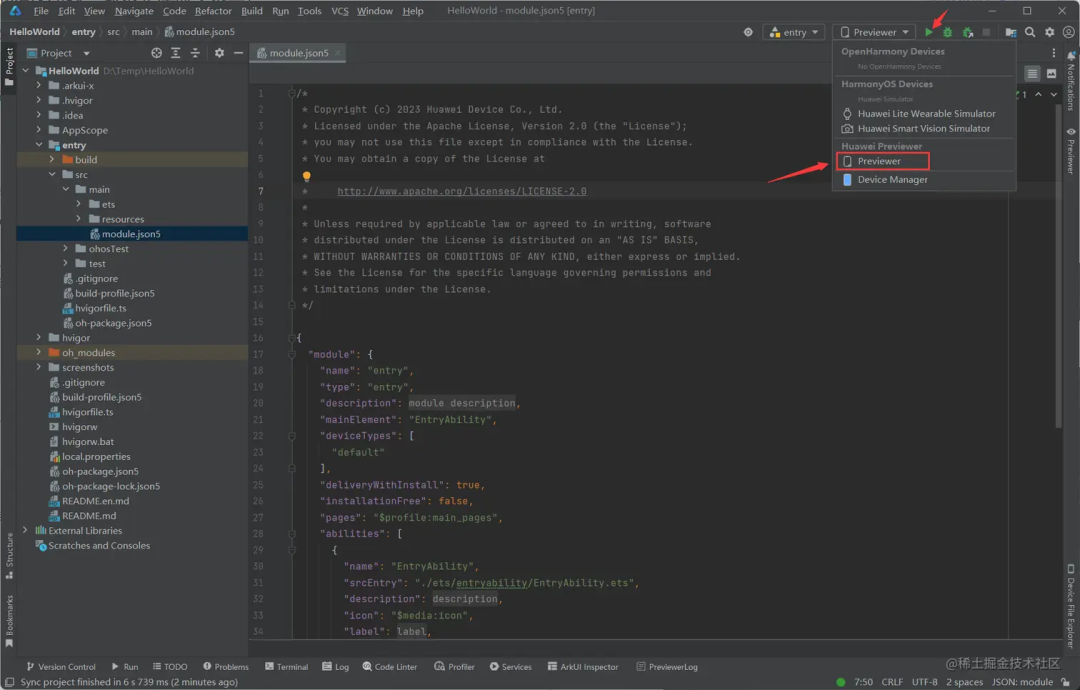Collapse the src folder in tree

tap(52, 175)
